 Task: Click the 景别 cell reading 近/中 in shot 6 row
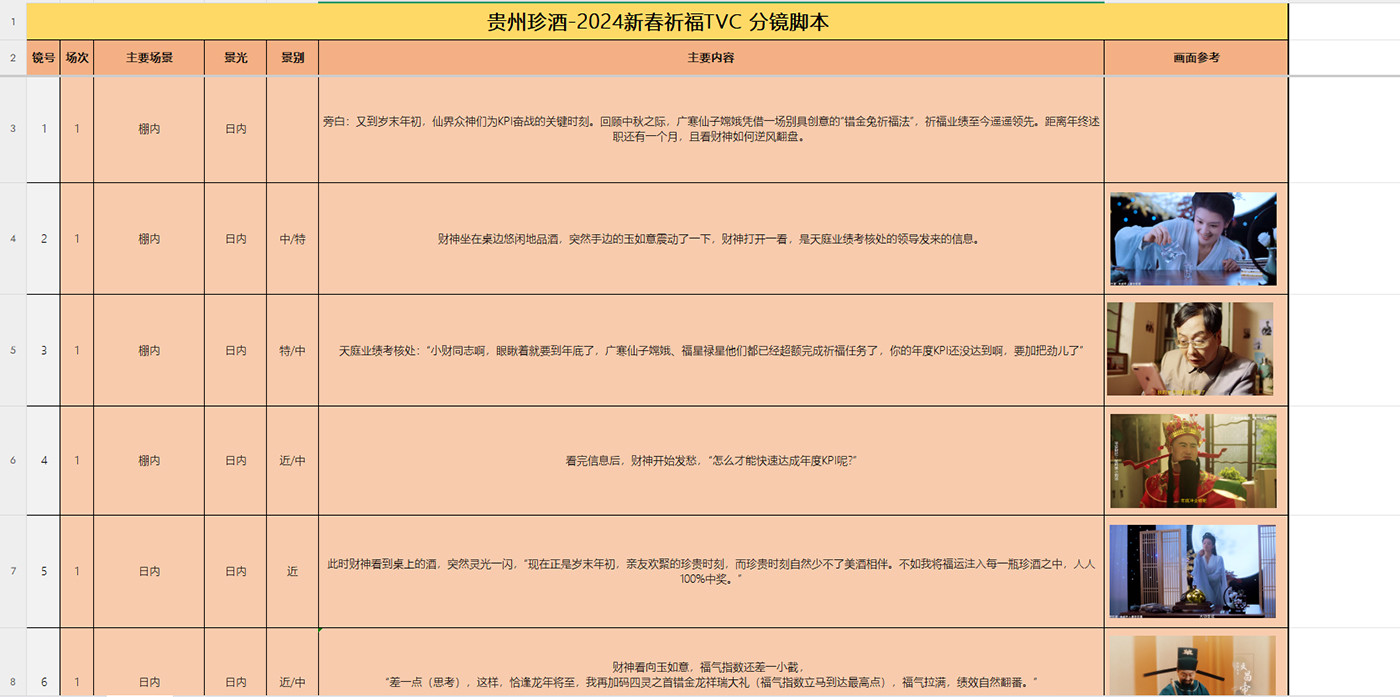tap(292, 663)
